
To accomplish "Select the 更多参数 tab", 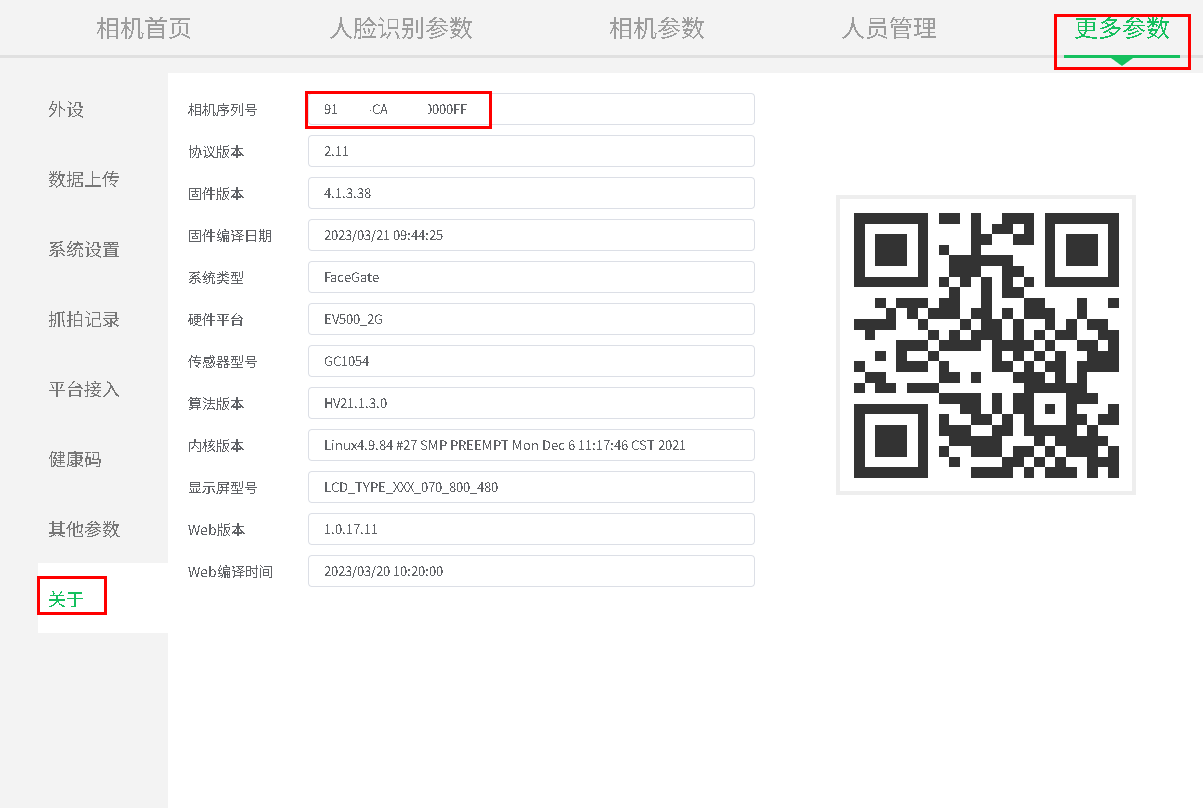I will point(1122,28).
